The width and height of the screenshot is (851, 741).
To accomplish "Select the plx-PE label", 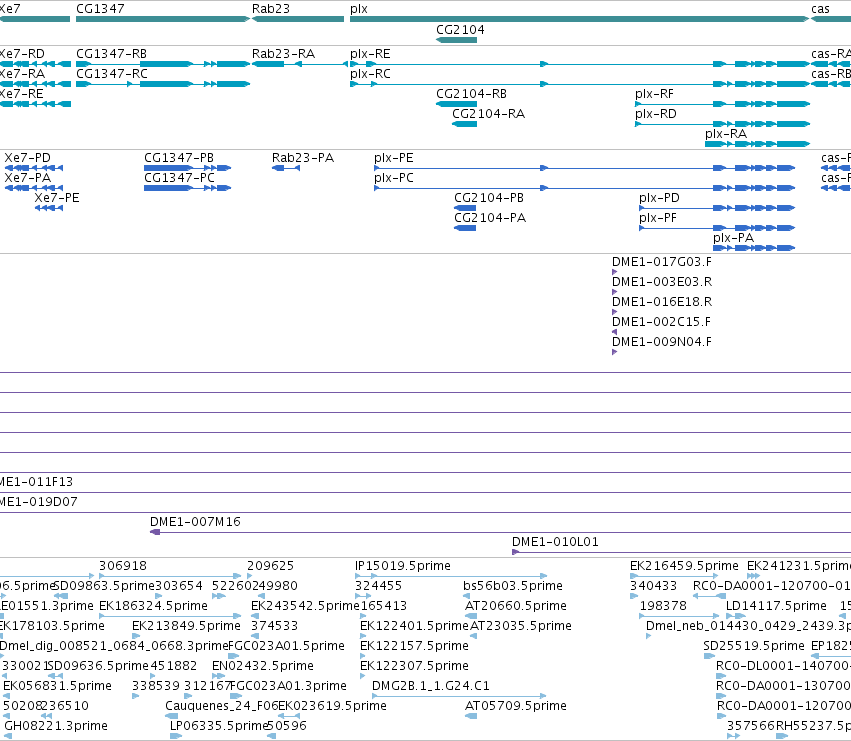I will click(x=393, y=158).
